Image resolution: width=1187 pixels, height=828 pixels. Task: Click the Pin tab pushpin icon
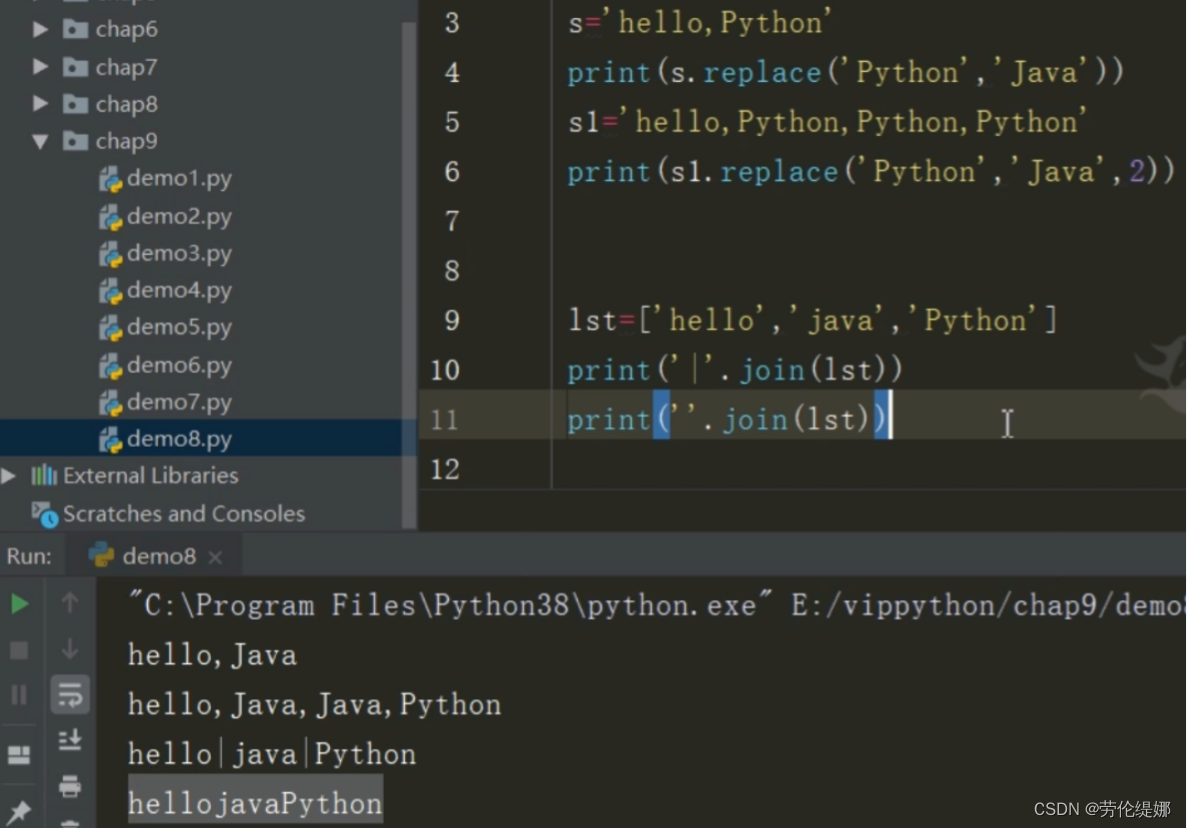coord(19,811)
